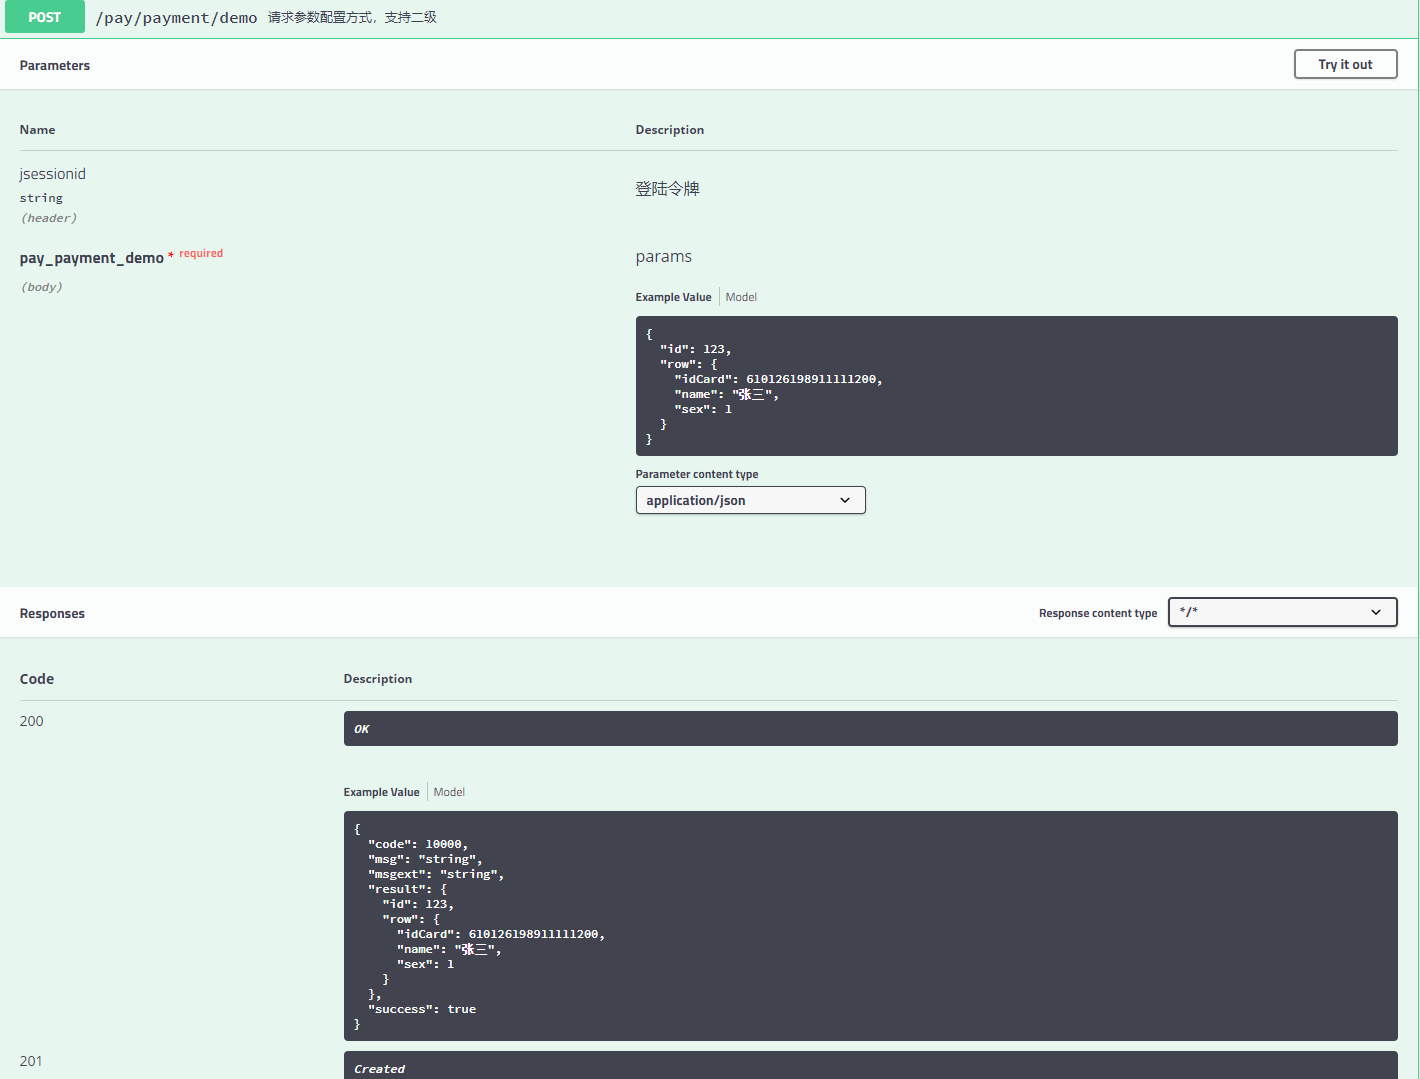The width and height of the screenshot is (1420, 1079).
Task: Click the request body JSON example block
Action: [1016, 386]
